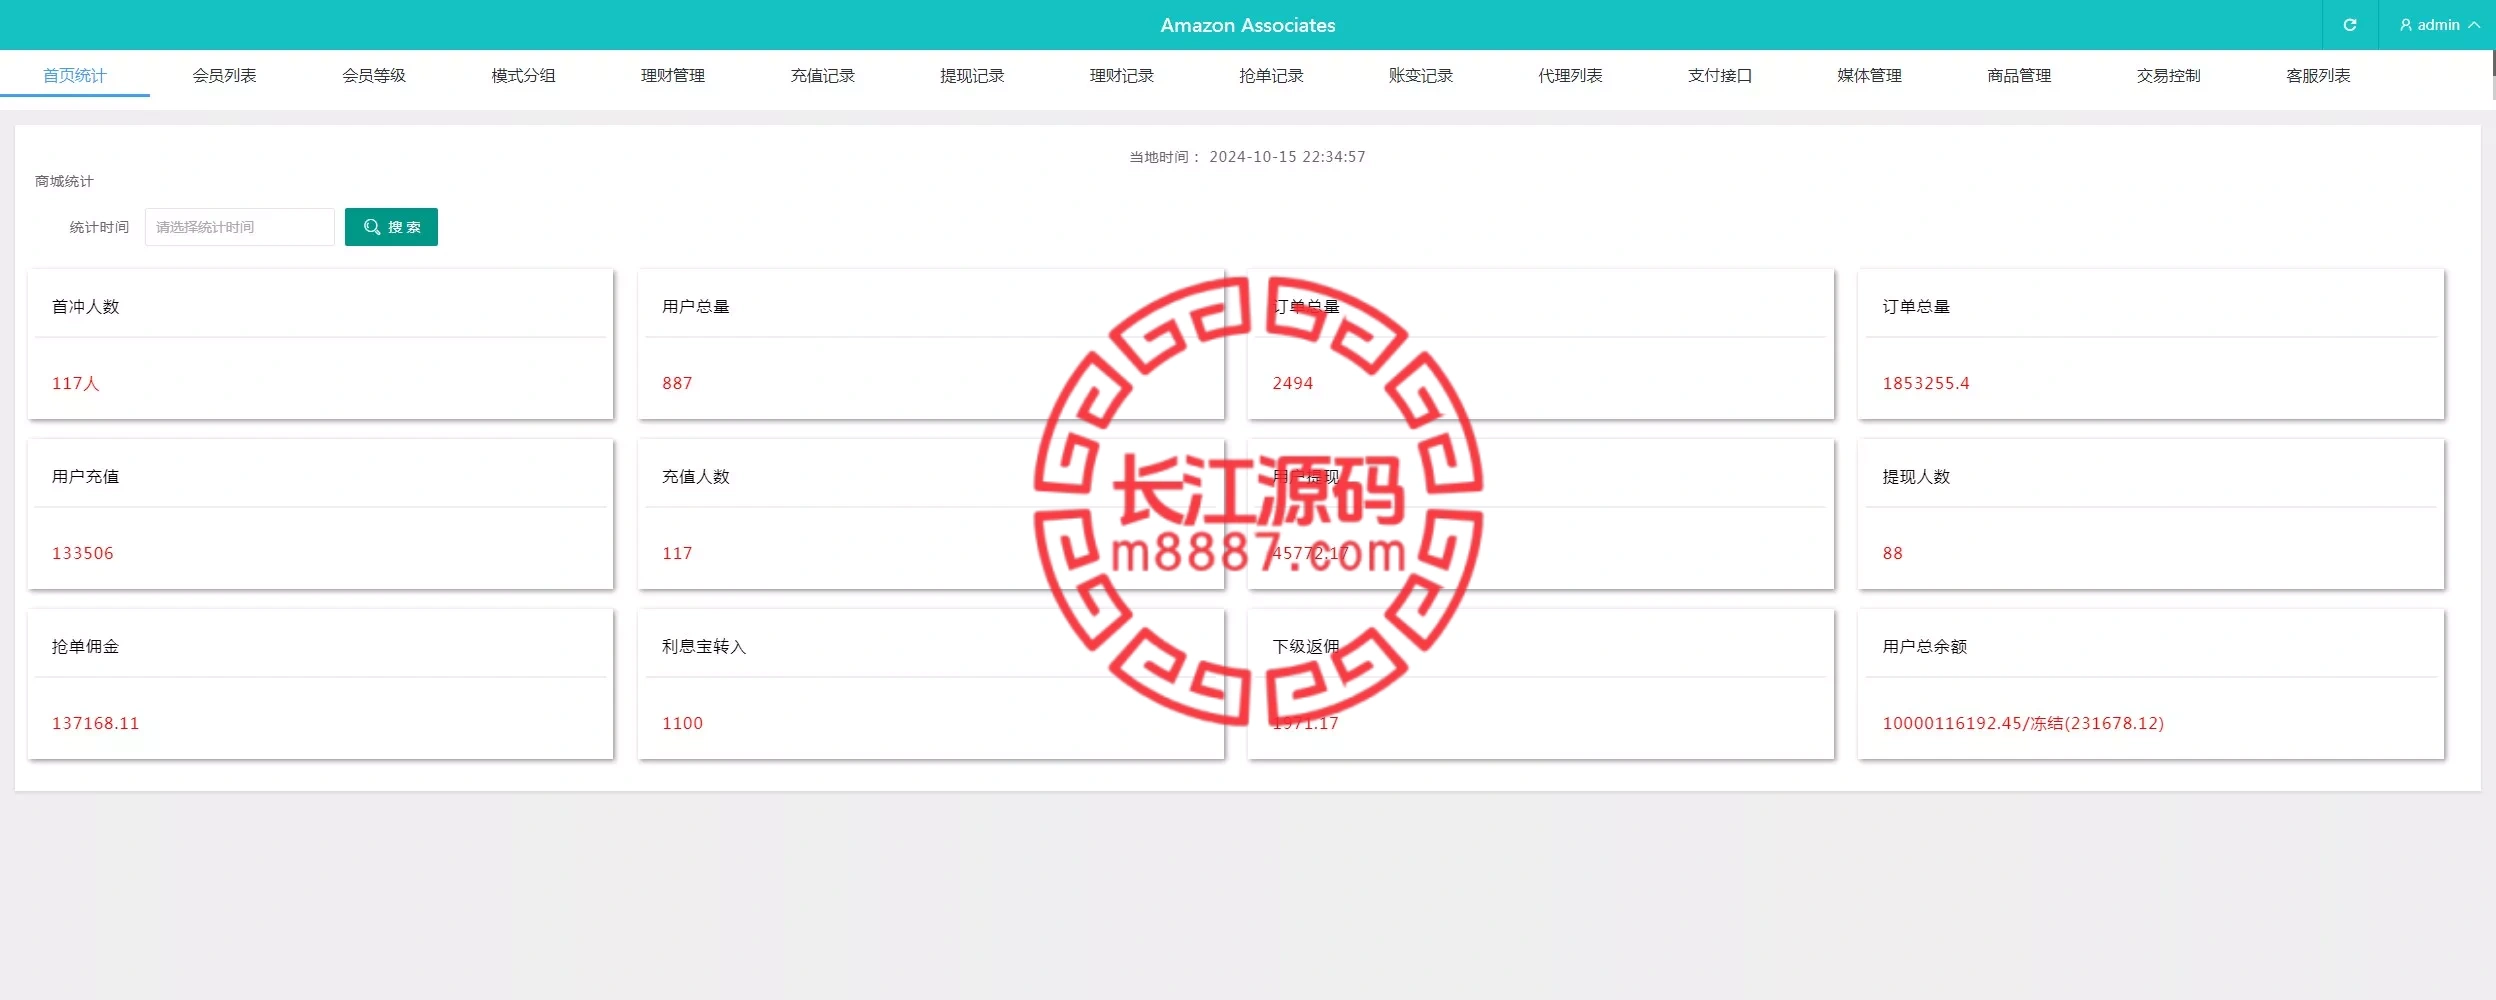Click the 统计时间 date input field
The width and height of the screenshot is (2496, 1000).
[x=240, y=227]
